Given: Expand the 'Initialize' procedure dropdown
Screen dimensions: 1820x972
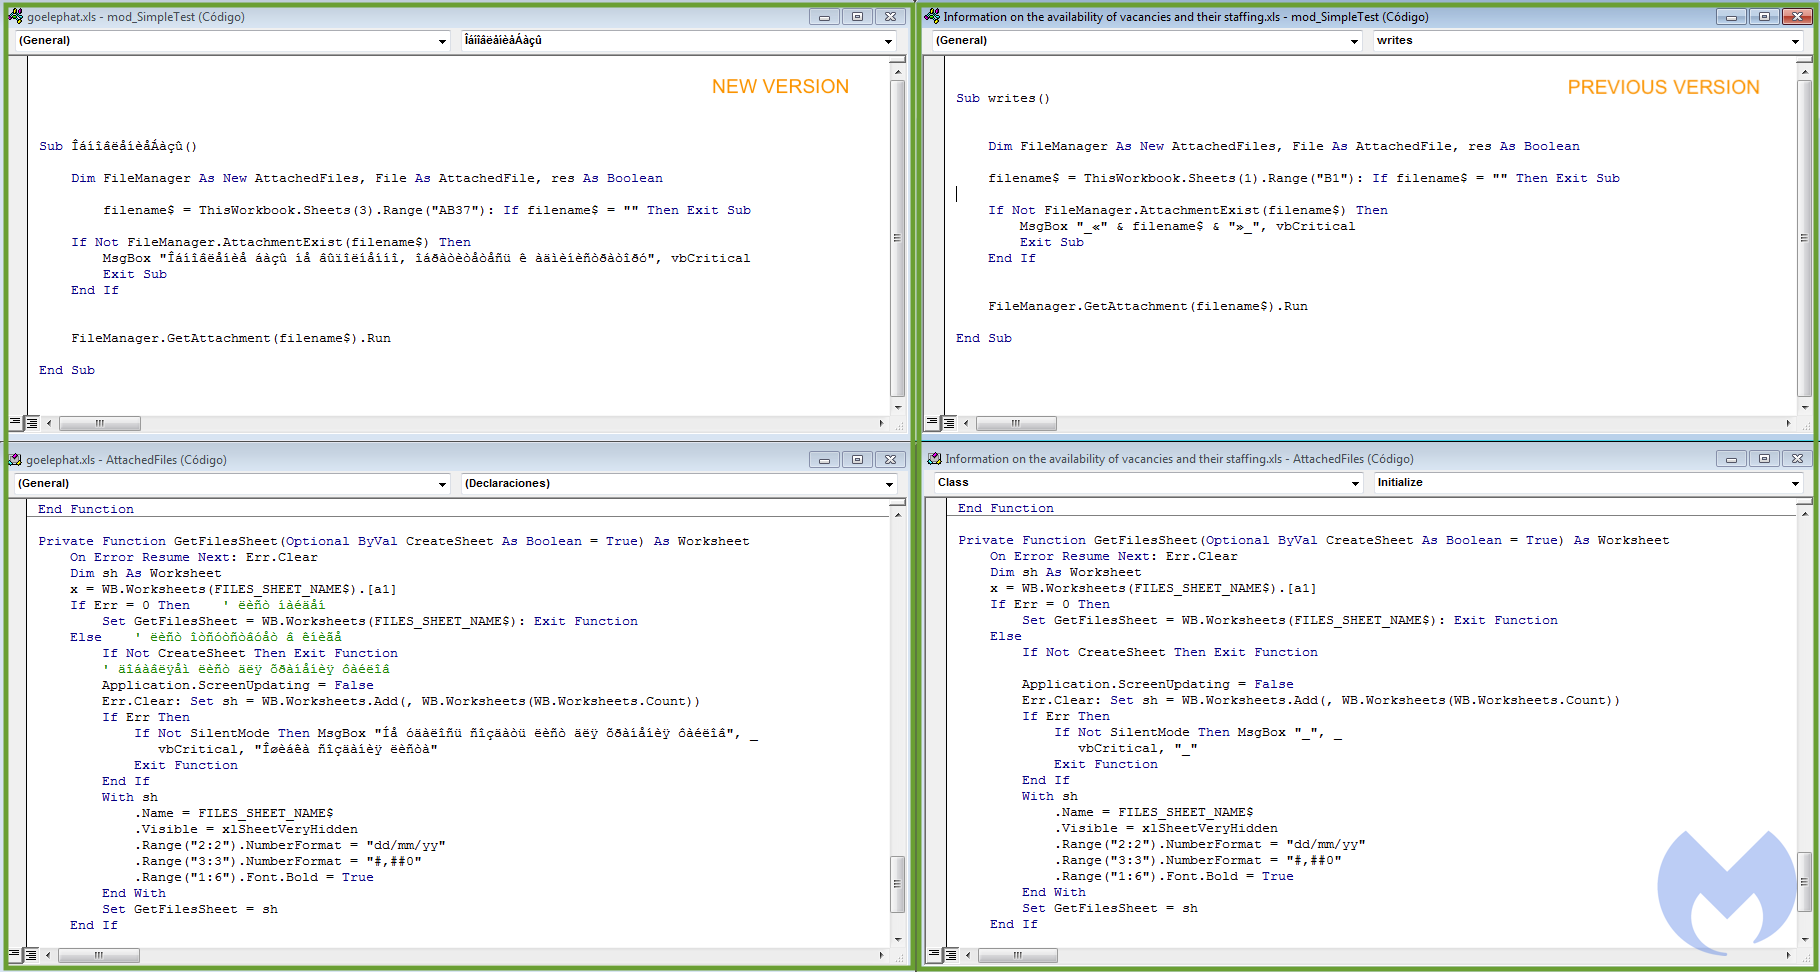Looking at the screenshot, I should pyautogui.click(x=1589, y=483).
